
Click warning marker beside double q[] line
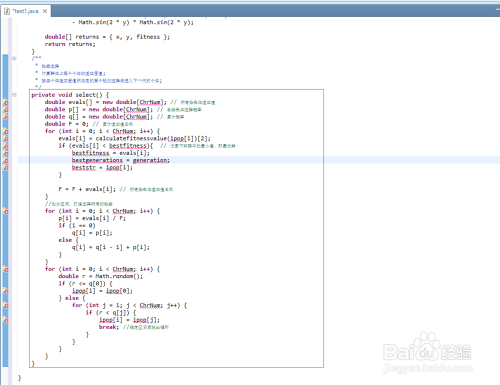click(x=6, y=117)
